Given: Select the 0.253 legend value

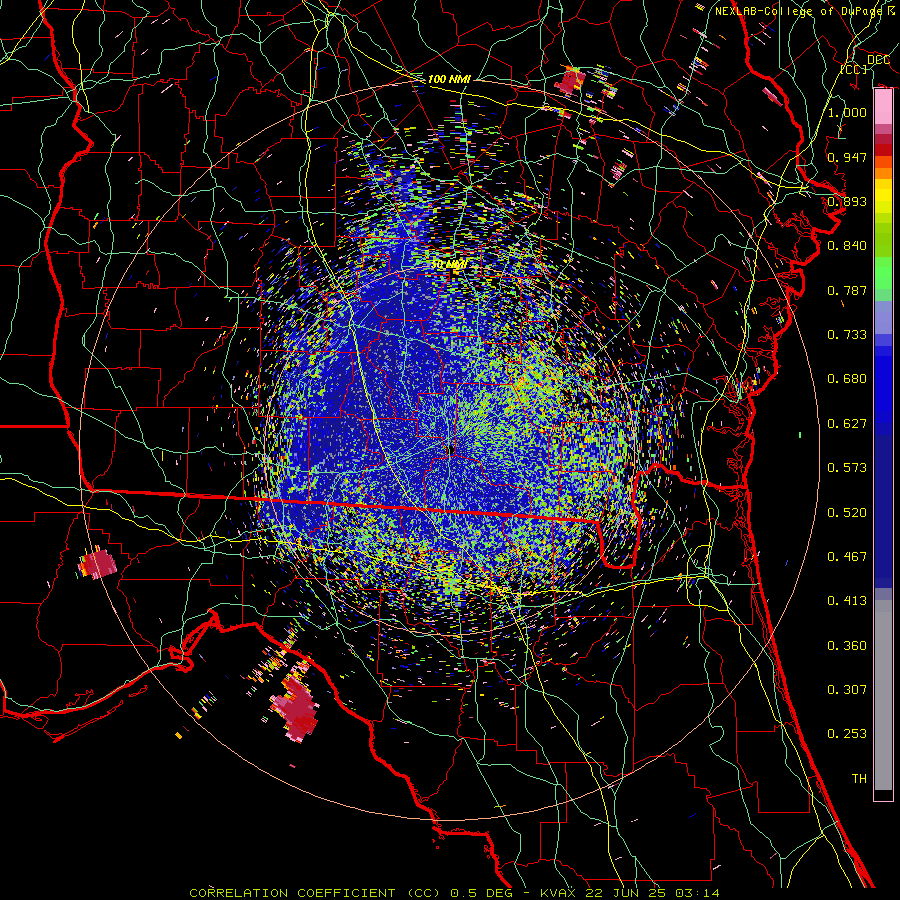Looking at the screenshot, I should (x=847, y=734).
